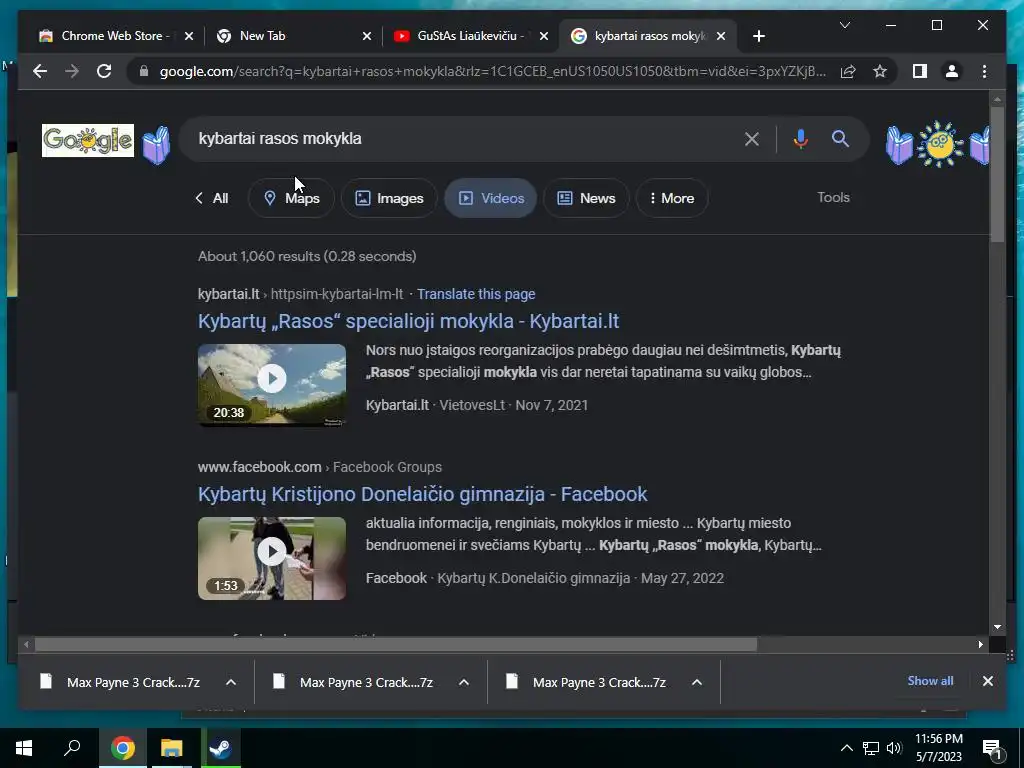Open the notification center
This screenshot has width=1024, height=768.
point(993,748)
